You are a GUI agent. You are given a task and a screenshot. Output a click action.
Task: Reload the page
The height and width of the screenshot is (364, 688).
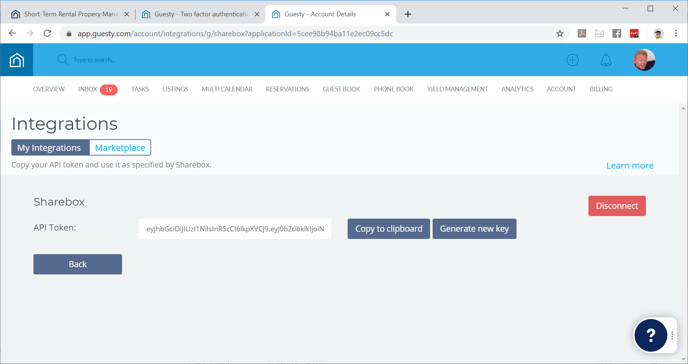click(47, 33)
